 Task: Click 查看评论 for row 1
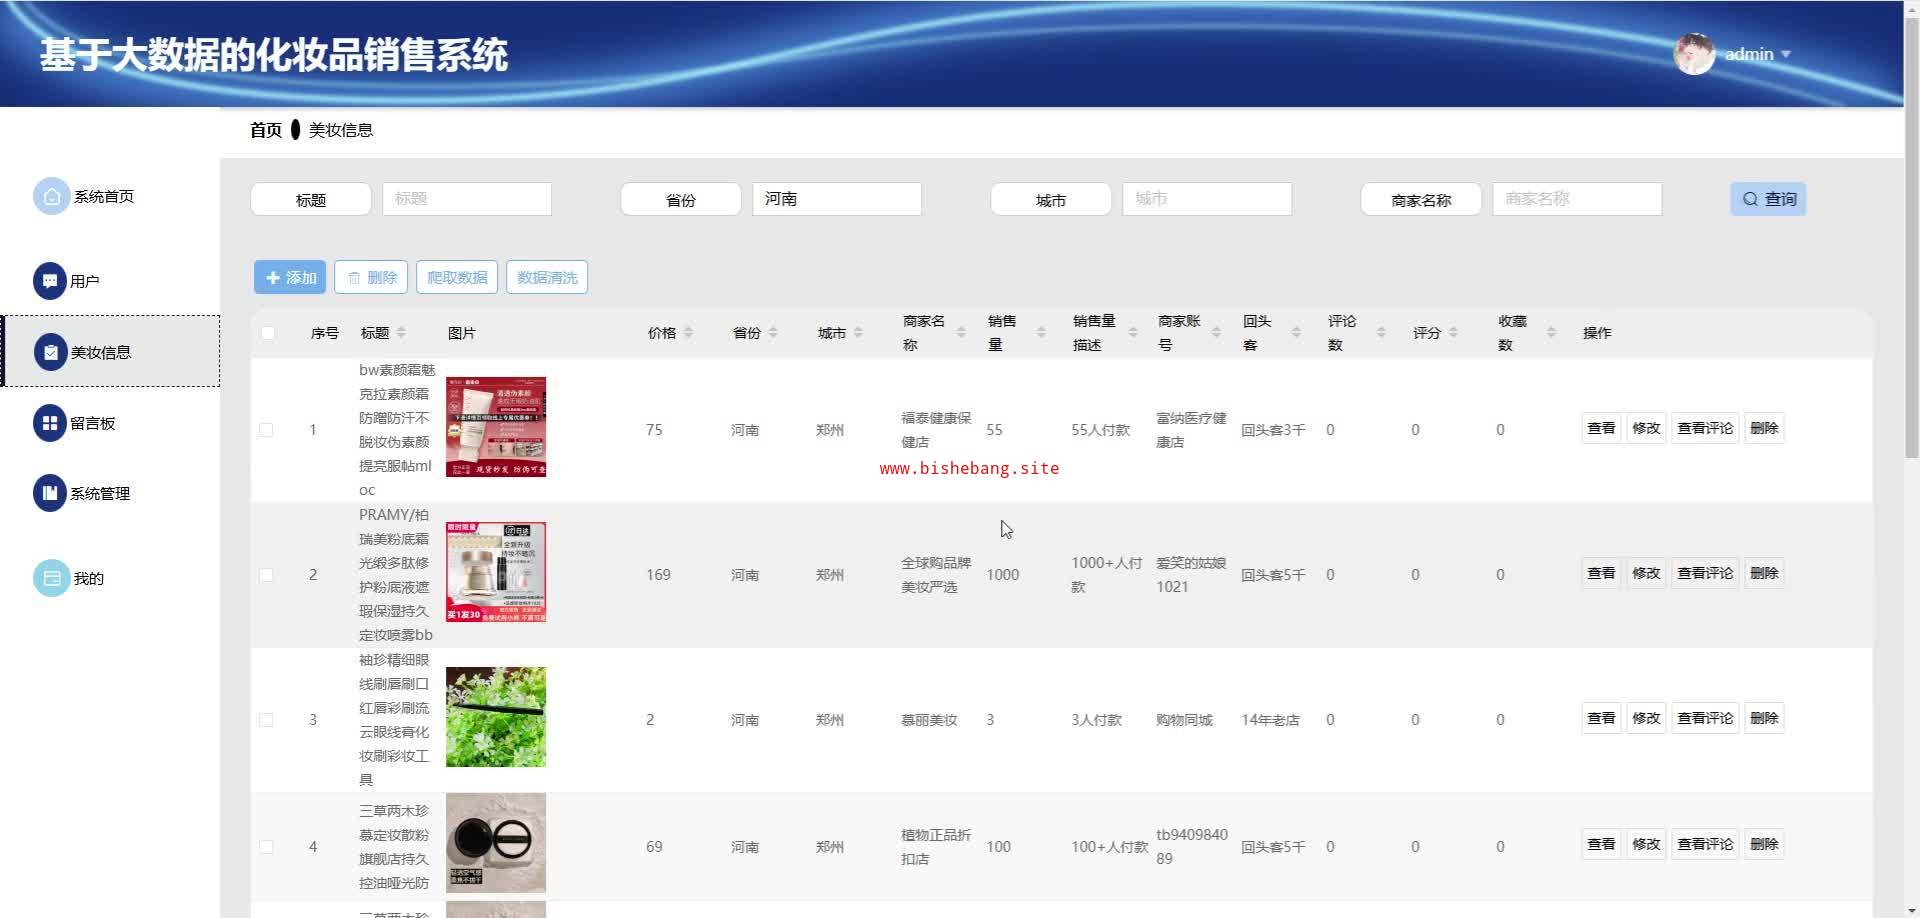1705,428
